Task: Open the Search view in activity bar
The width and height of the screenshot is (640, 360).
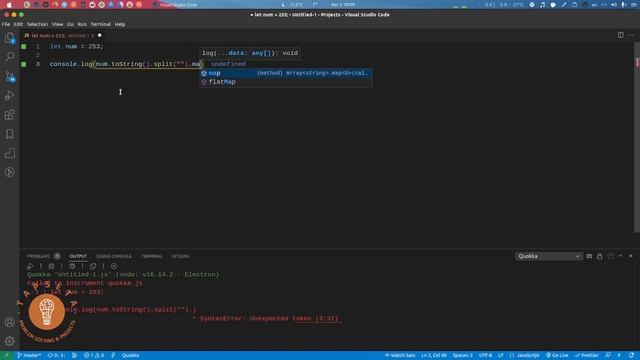Action: 9,56
